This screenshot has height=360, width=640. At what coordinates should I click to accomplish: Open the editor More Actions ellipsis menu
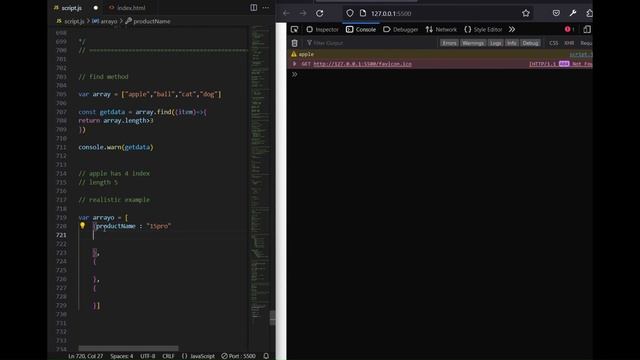(266, 7)
